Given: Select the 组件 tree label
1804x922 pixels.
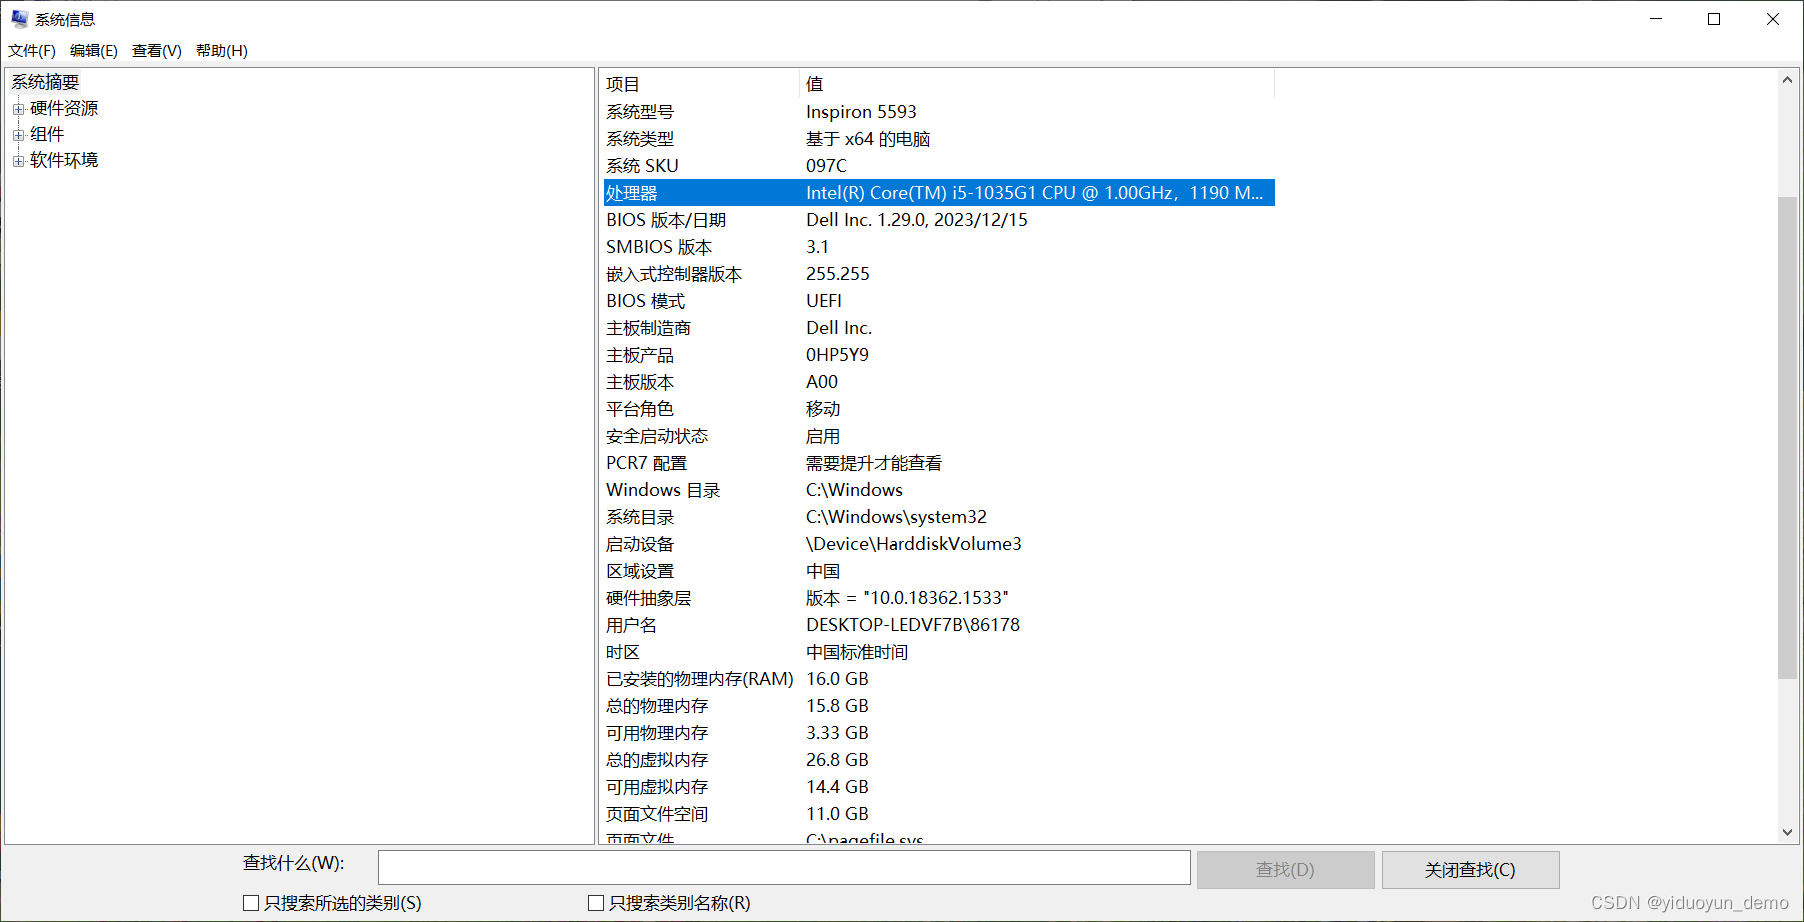Looking at the screenshot, I should coord(47,134).
